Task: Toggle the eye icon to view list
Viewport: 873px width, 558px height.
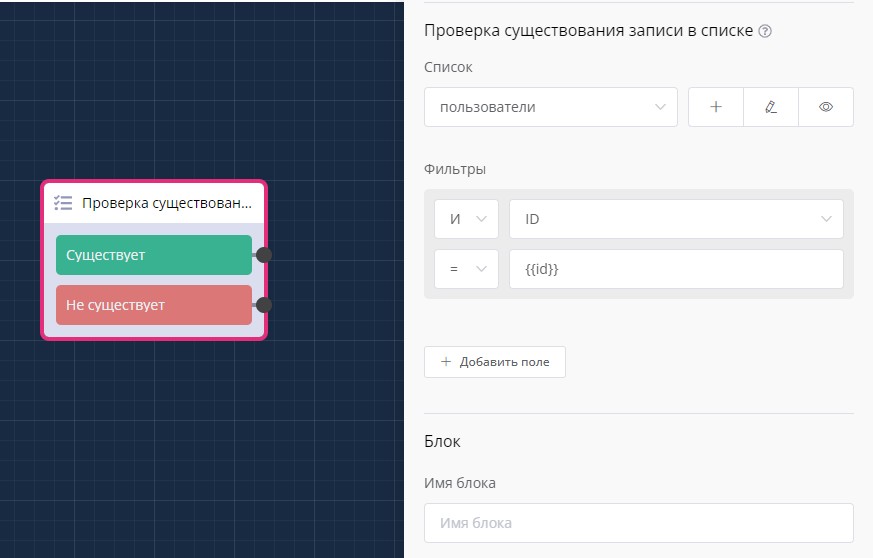Action: pos(826,107)
